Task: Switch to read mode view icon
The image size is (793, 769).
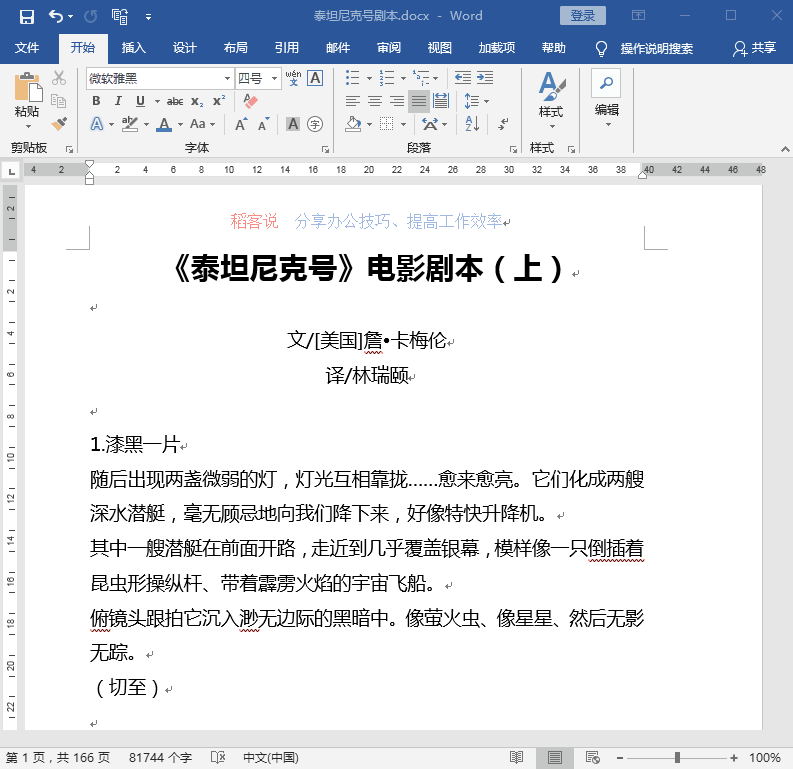Action: [x=516, y=757]
